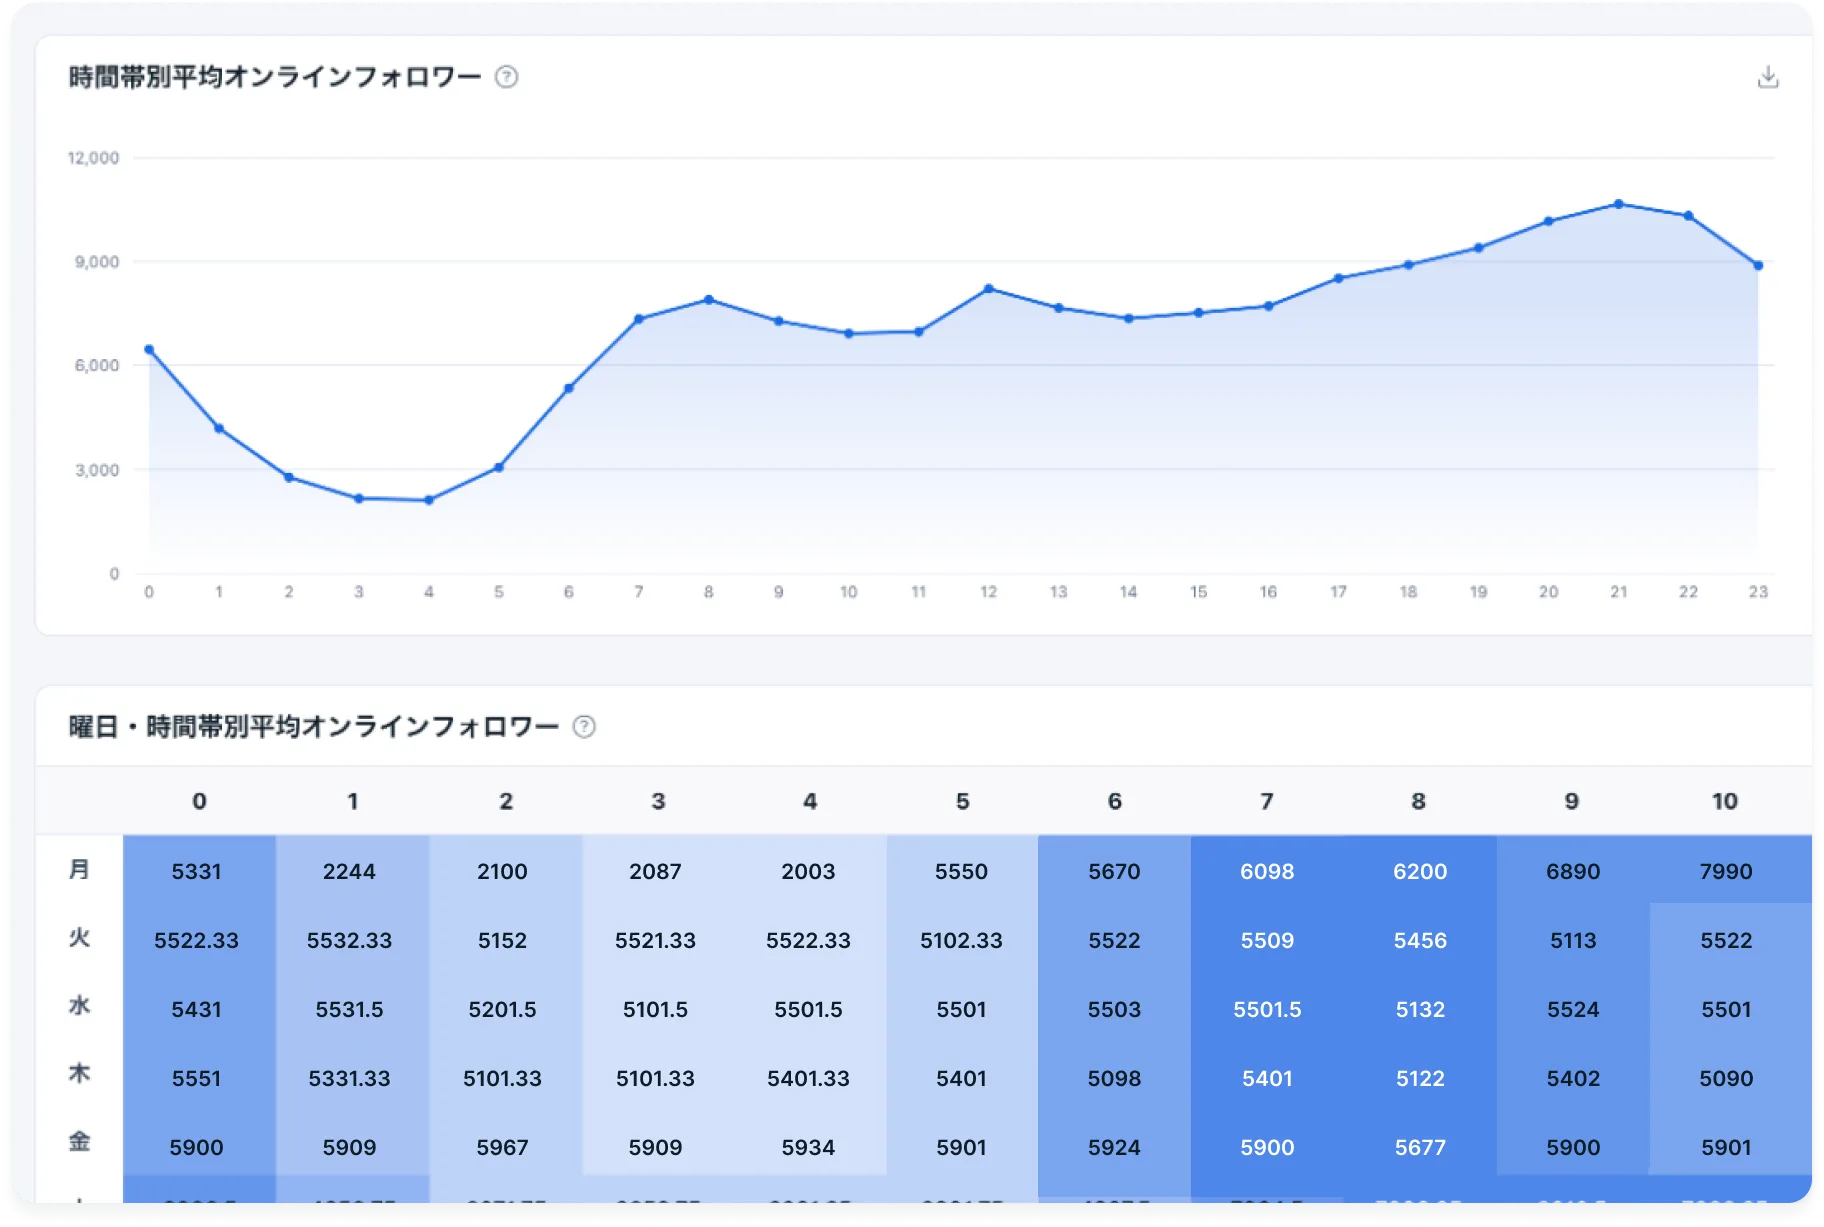1824x1227 pixels.
Task: Click the last data point at hour 23
Action: 1758,266
